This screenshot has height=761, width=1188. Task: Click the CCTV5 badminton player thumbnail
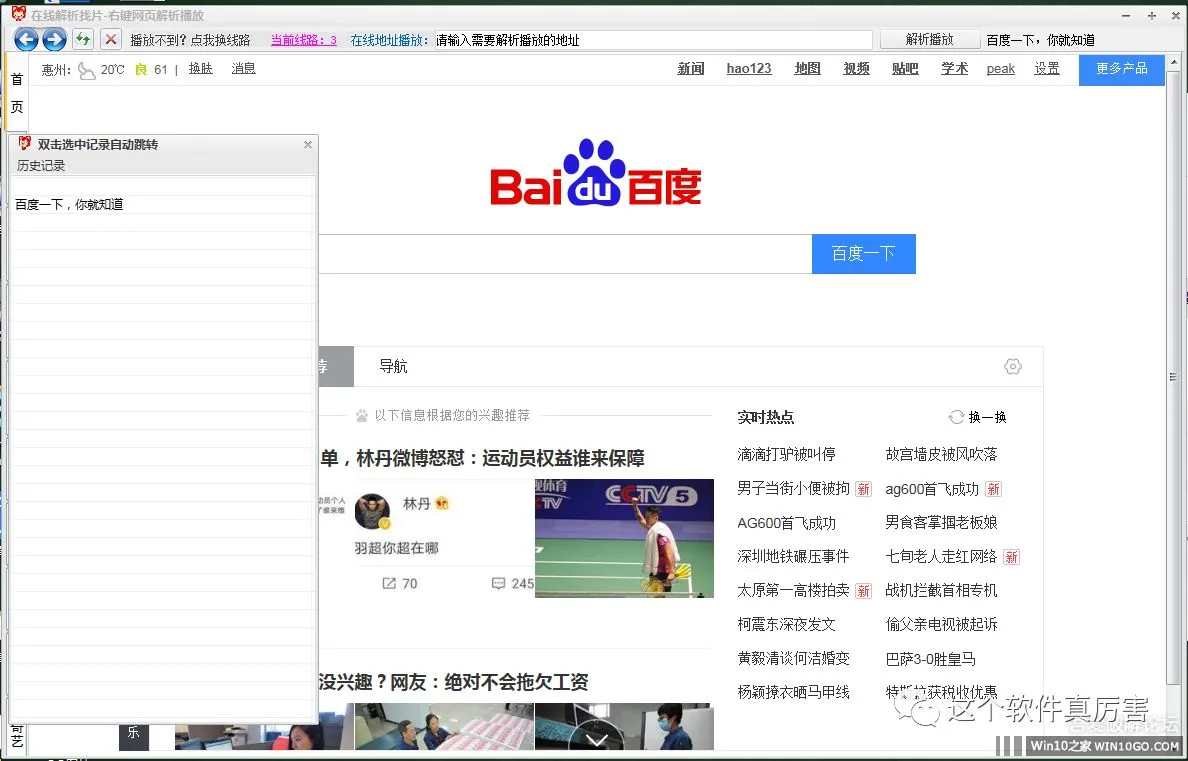click(x=624, y=538)
